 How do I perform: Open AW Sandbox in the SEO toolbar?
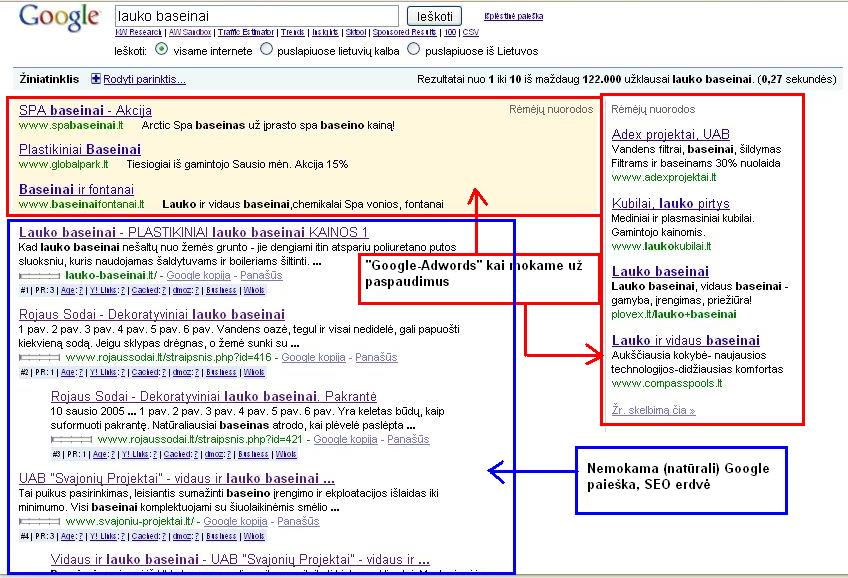[x=190, y=32]
